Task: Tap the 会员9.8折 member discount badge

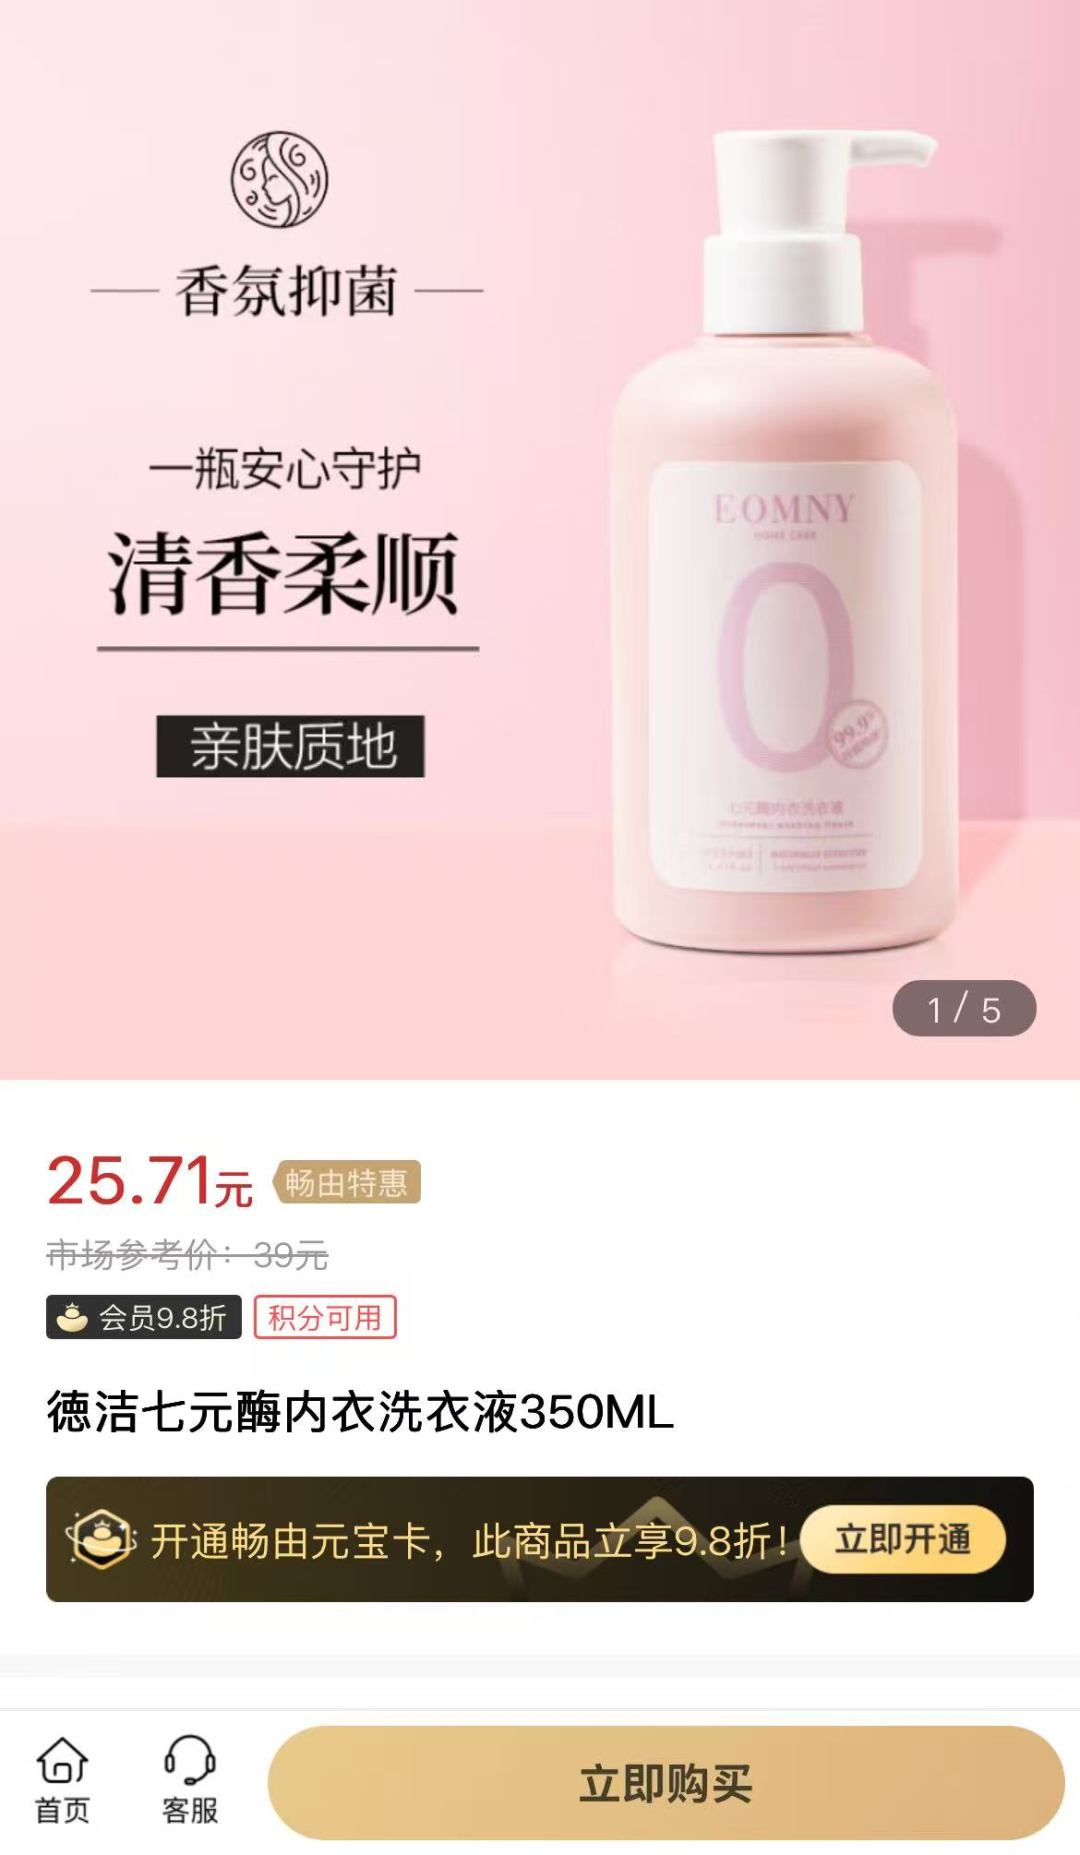Action: (144, 1317)
